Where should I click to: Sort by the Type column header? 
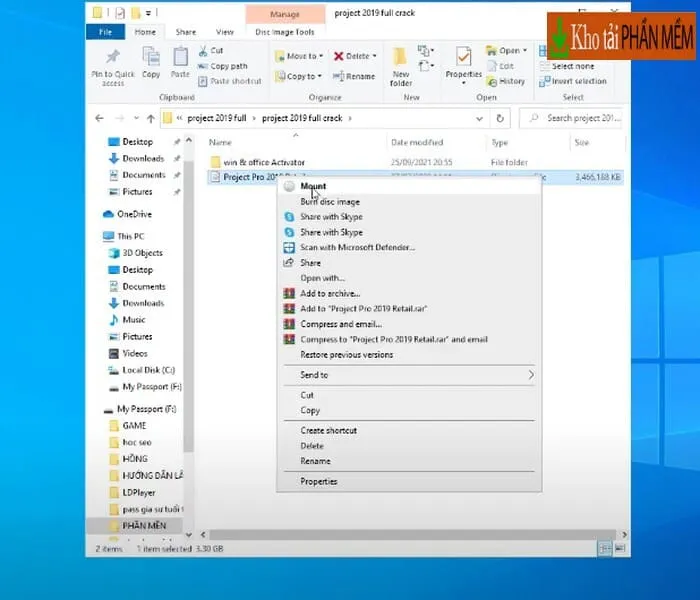(x=500, y=142)
